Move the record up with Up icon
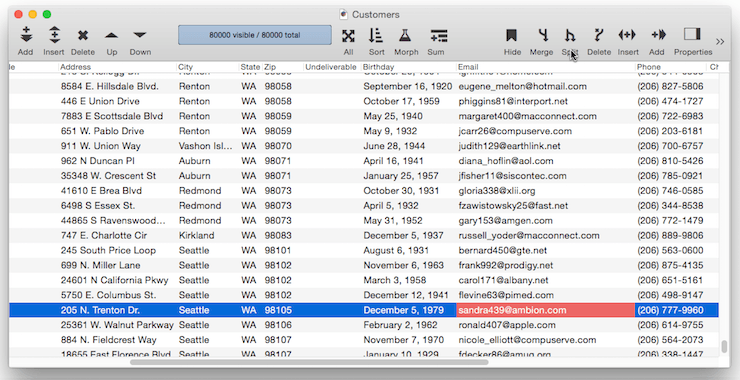 [x=111, y=35]
